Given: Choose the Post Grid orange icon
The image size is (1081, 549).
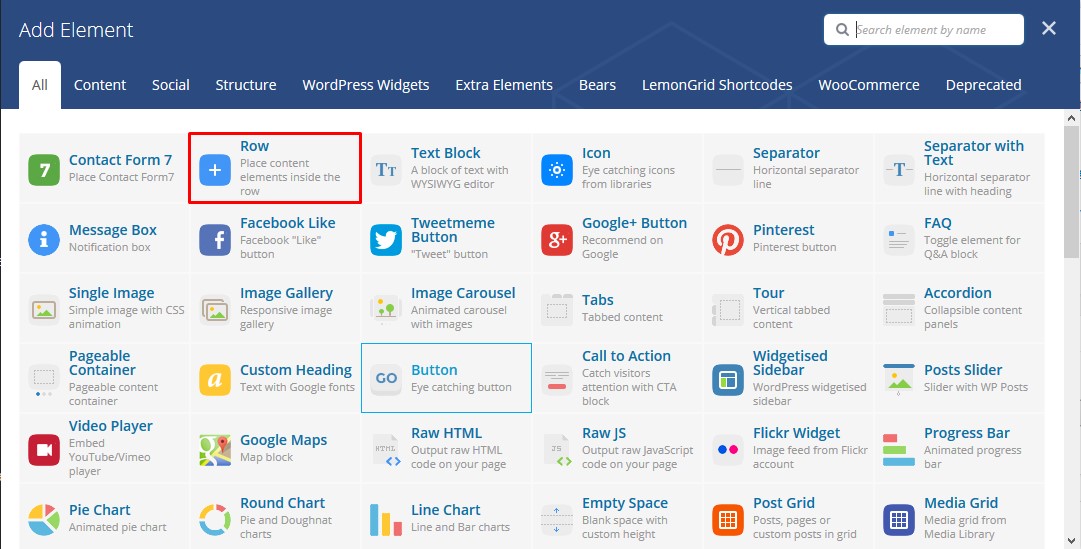Looking at the screenshot, I should click(x=728, y=520).
